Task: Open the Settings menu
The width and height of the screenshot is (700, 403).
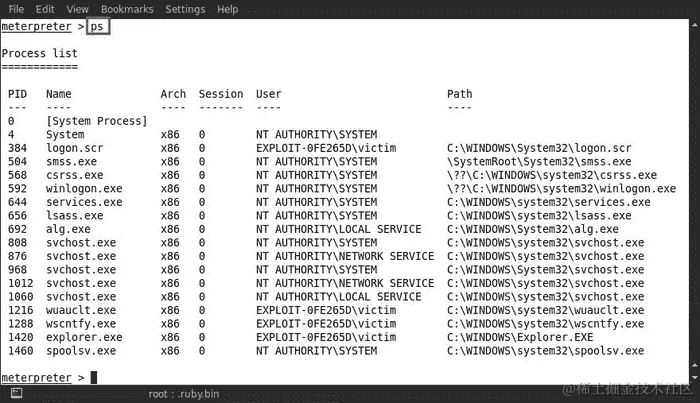Action: (185, 9)
